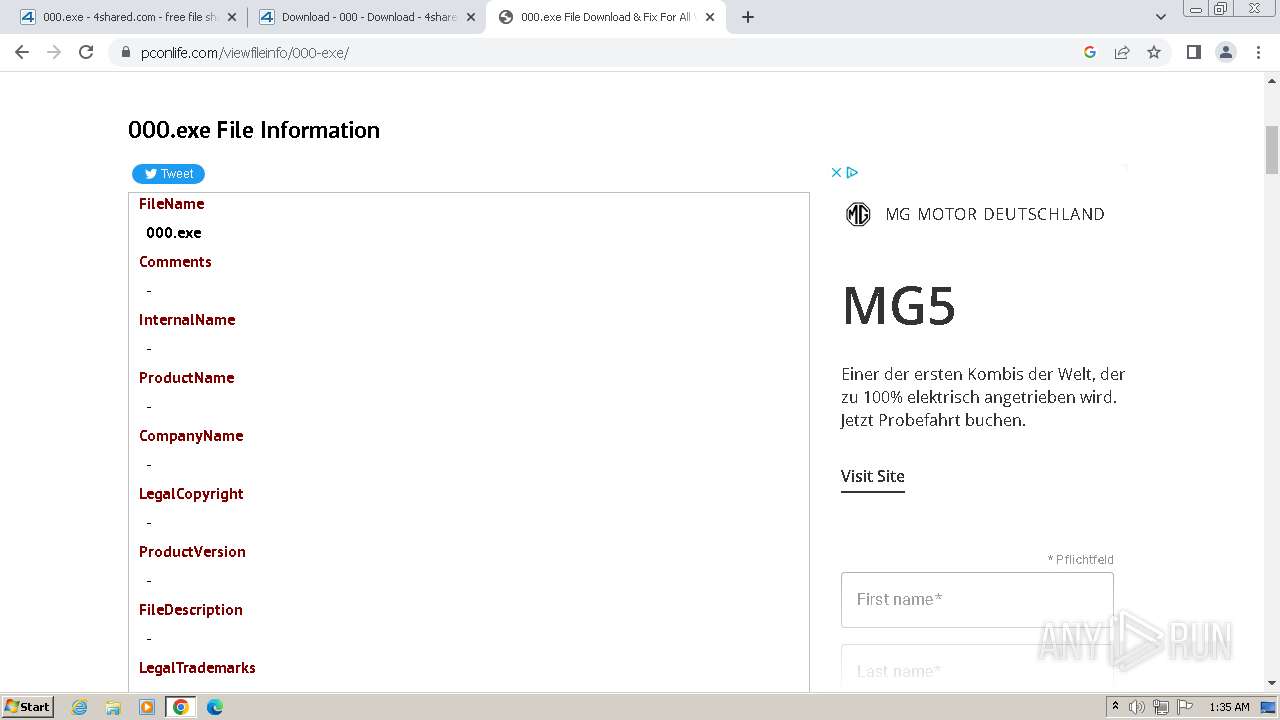
Task: Close the 000.exe File Download & Fix tab
Action: pos(710,17)
